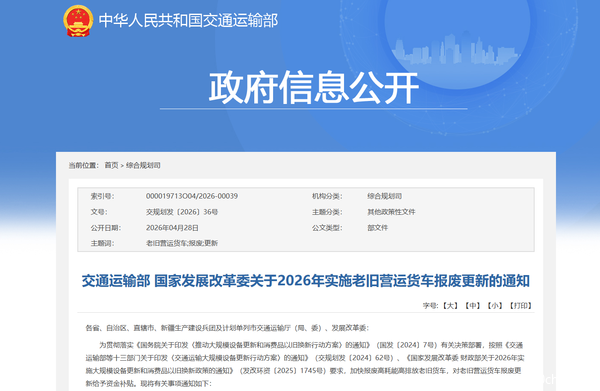Set font size to 中

[473, 306]
